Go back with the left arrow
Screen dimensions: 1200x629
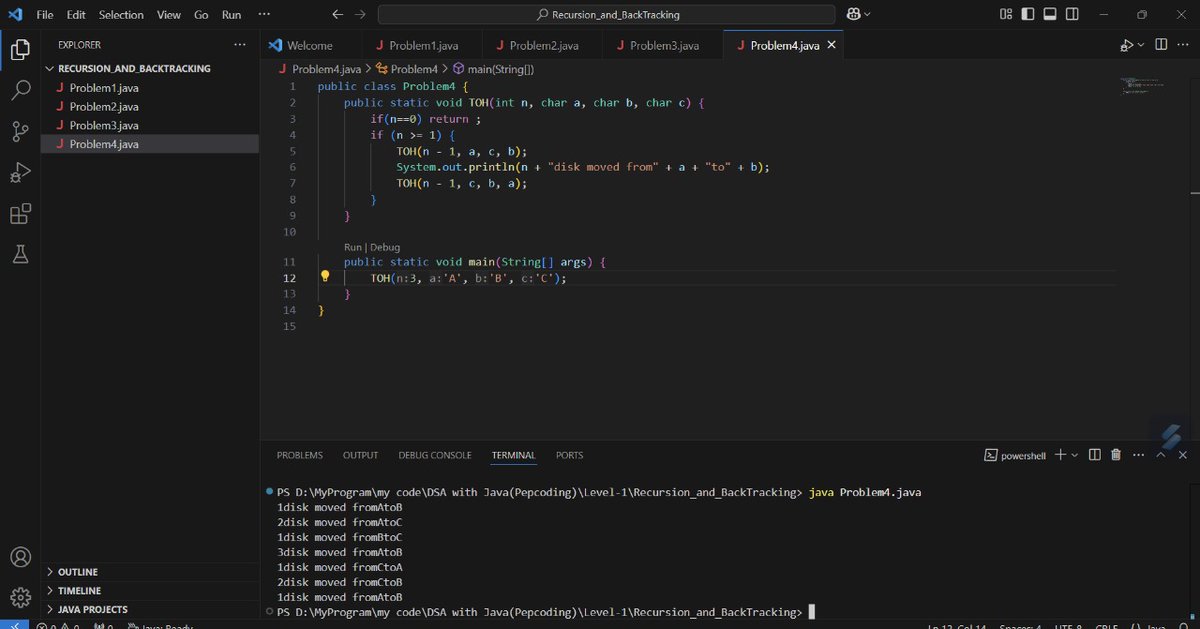point(337,15)
